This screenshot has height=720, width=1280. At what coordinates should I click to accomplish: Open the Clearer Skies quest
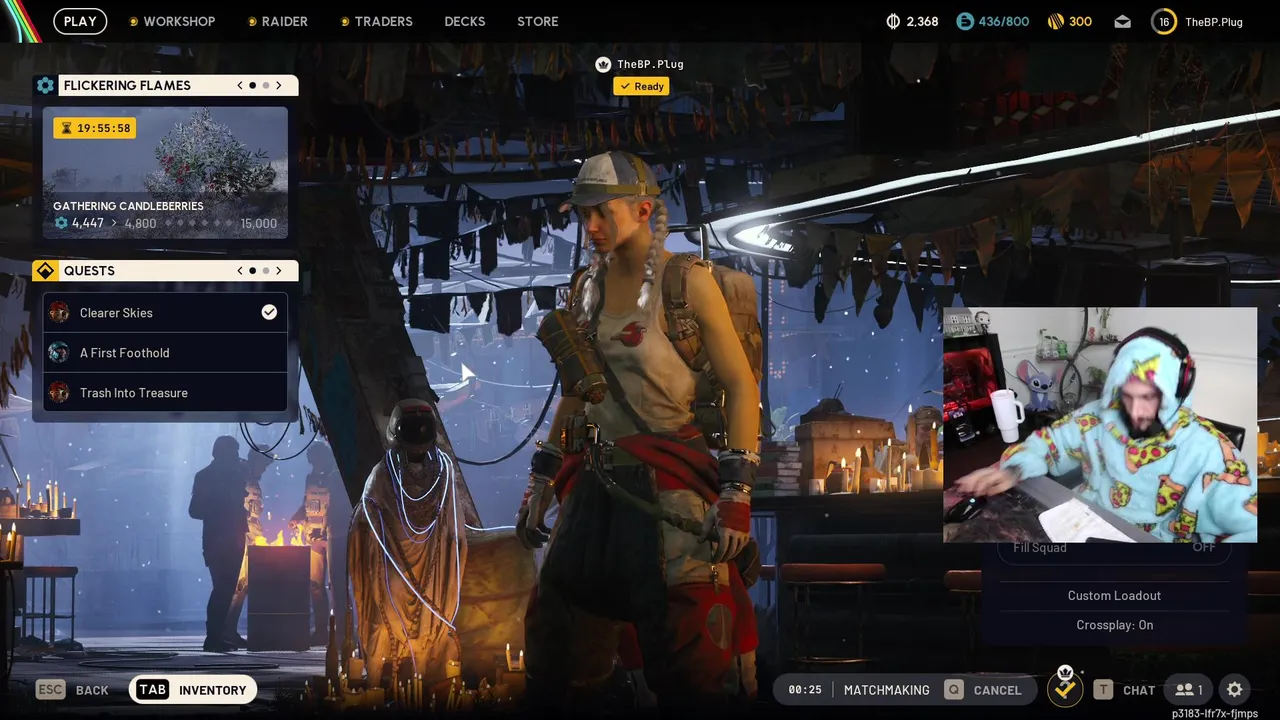point(165,312)
